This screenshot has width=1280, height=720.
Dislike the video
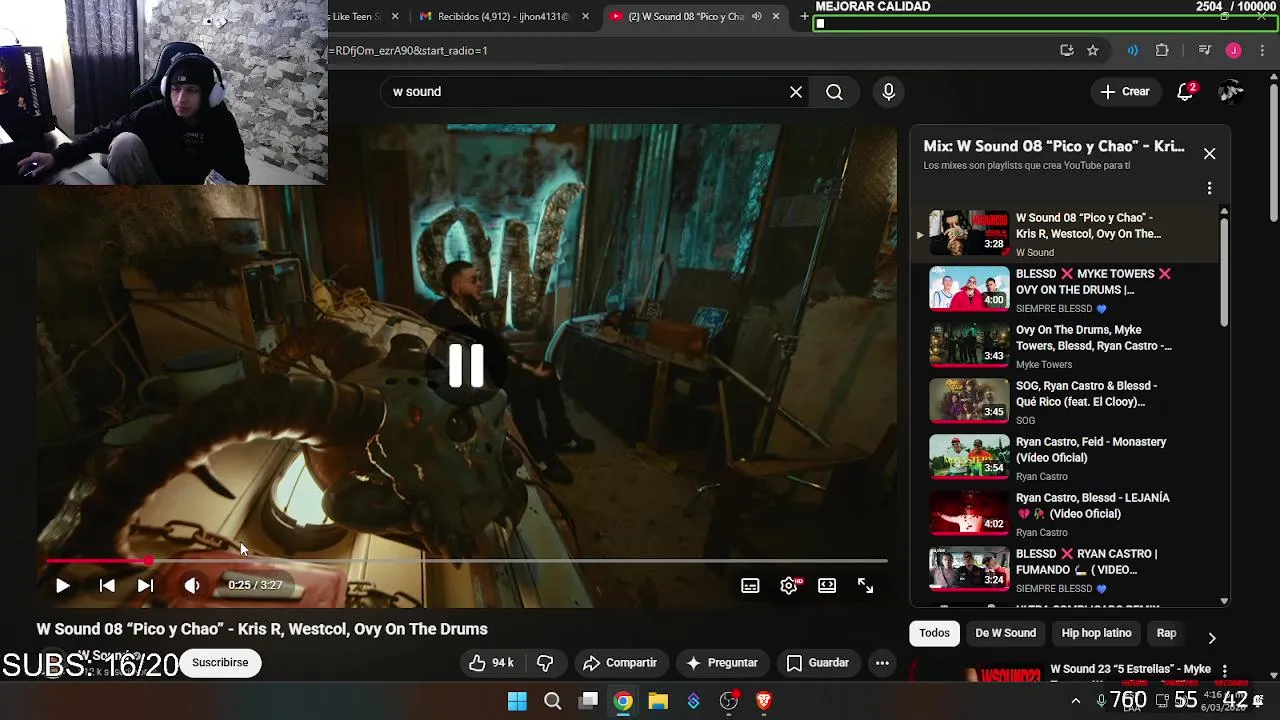pos(546,663)
